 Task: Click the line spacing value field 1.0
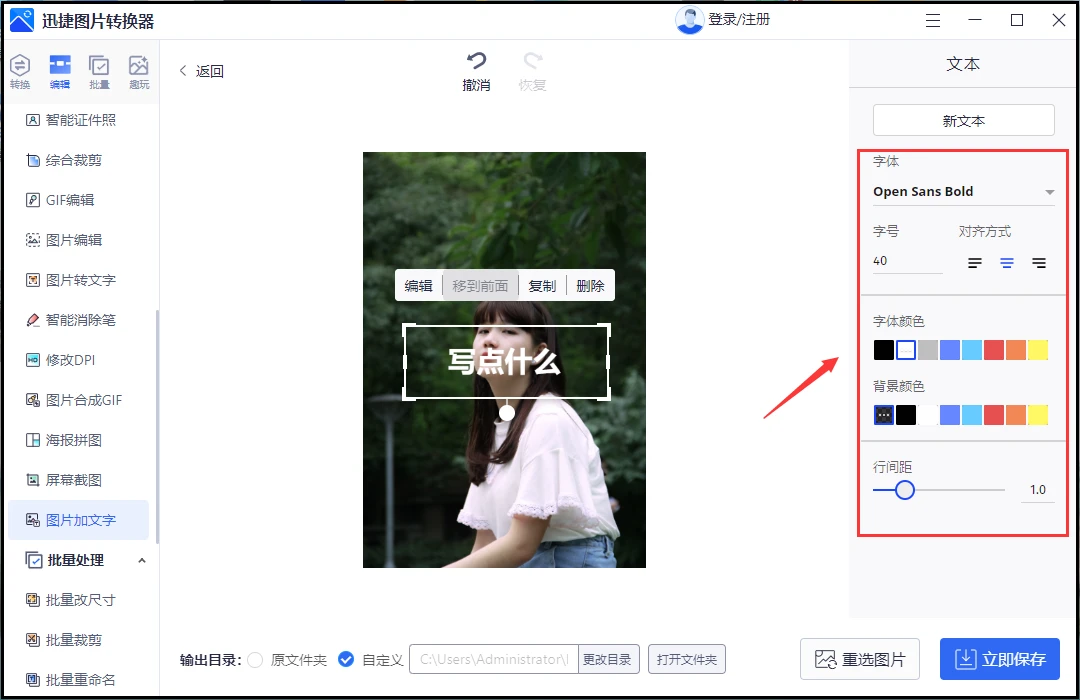pyautogui.click(x=1038, y=490)
